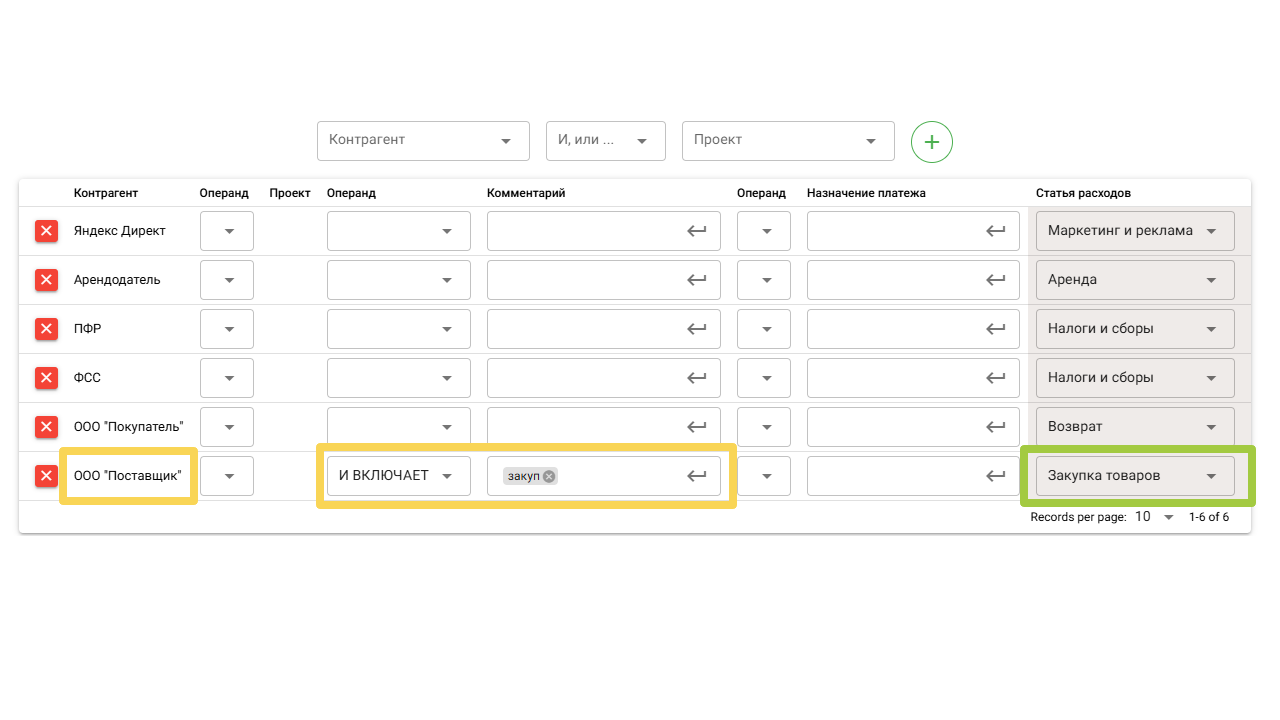Remove the ФСС rule with red X
This screenshot has height=720, width=1280.
click(x=46, y=378)
